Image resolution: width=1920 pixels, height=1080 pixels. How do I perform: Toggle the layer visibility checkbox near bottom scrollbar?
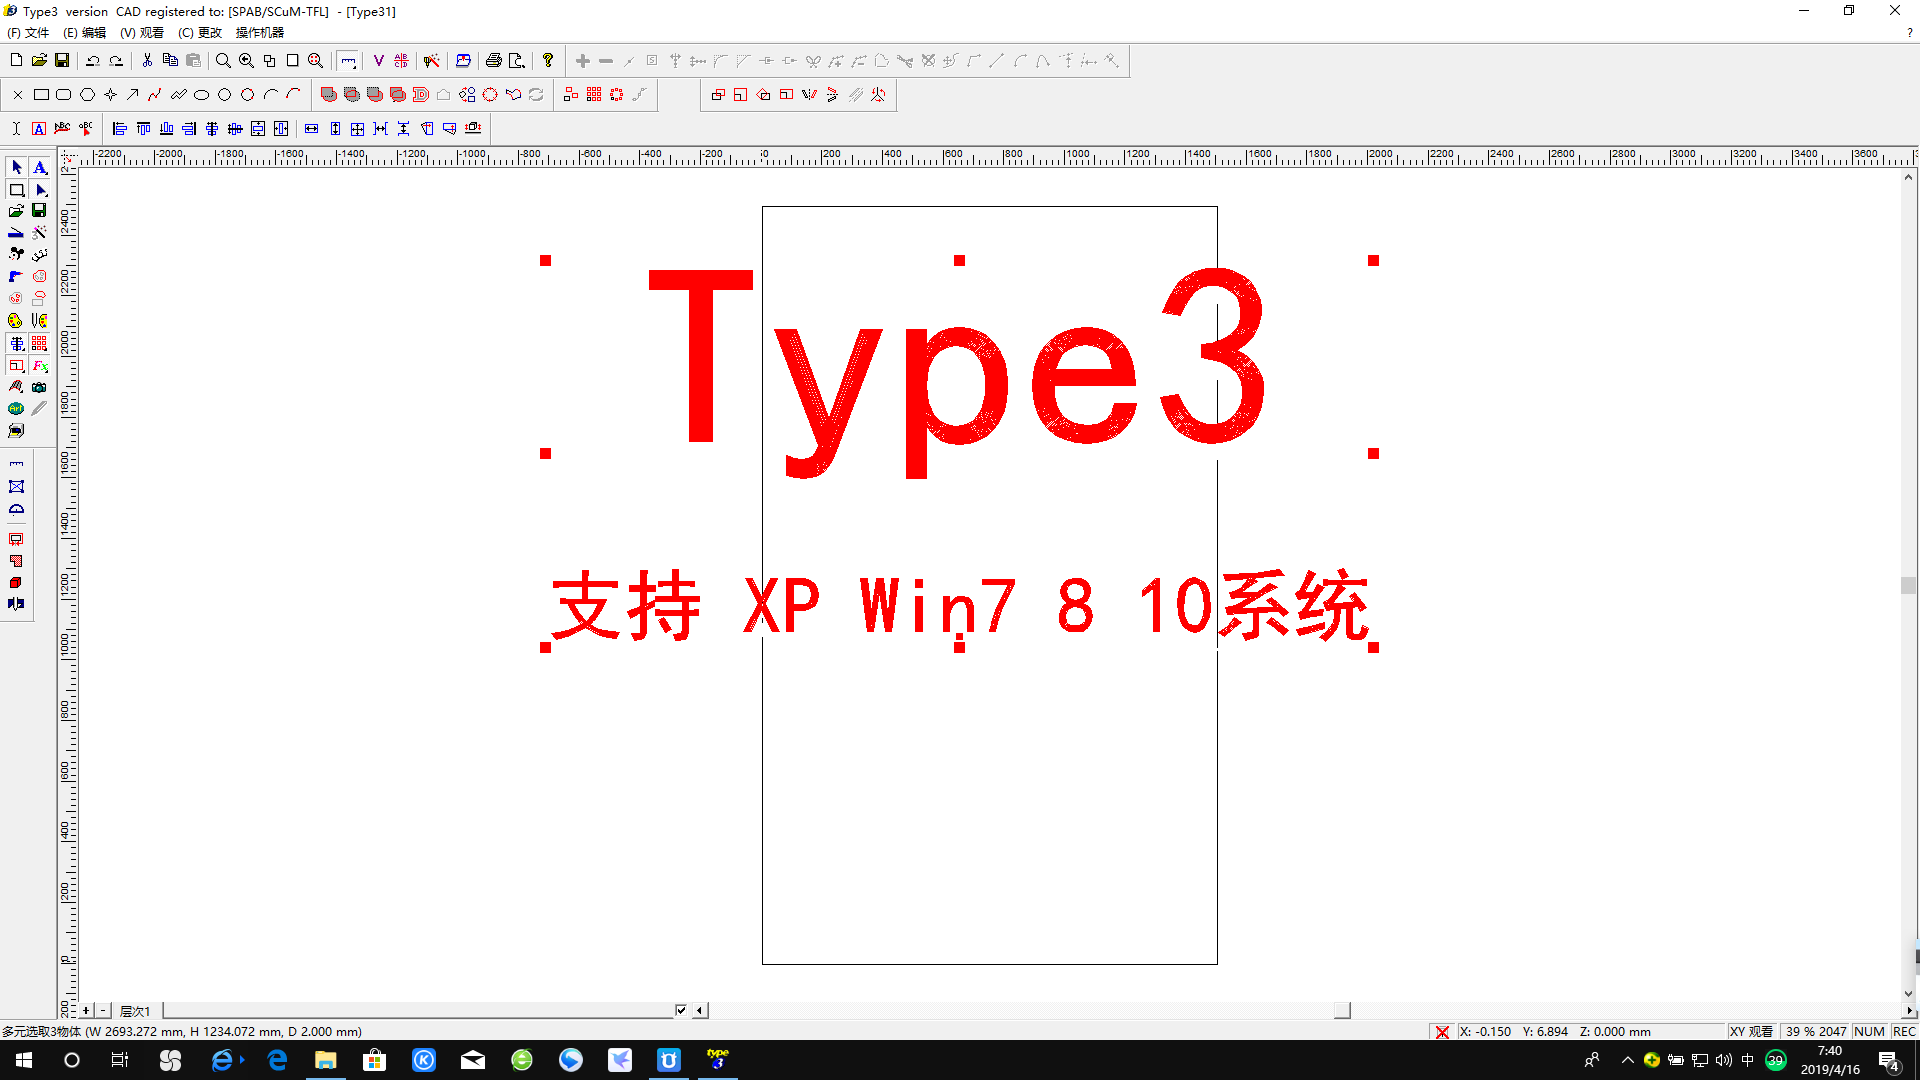(x=681, y=1010)
